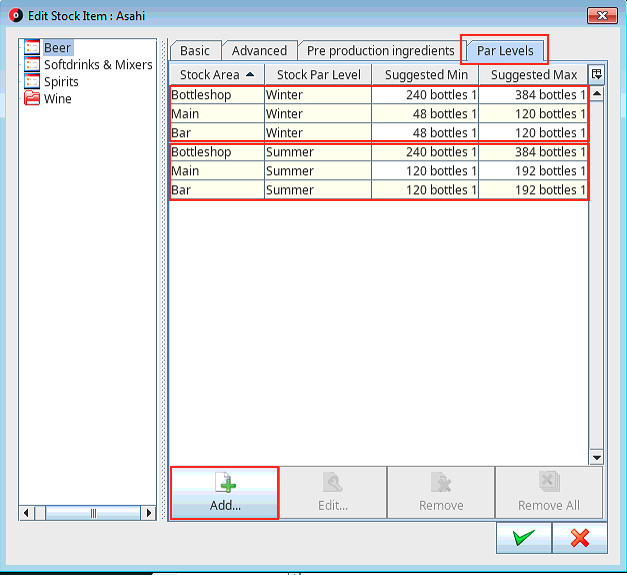Open the column chooser icon beside Suggested Max
627x575 pixels.
click(x=597, y=74)
